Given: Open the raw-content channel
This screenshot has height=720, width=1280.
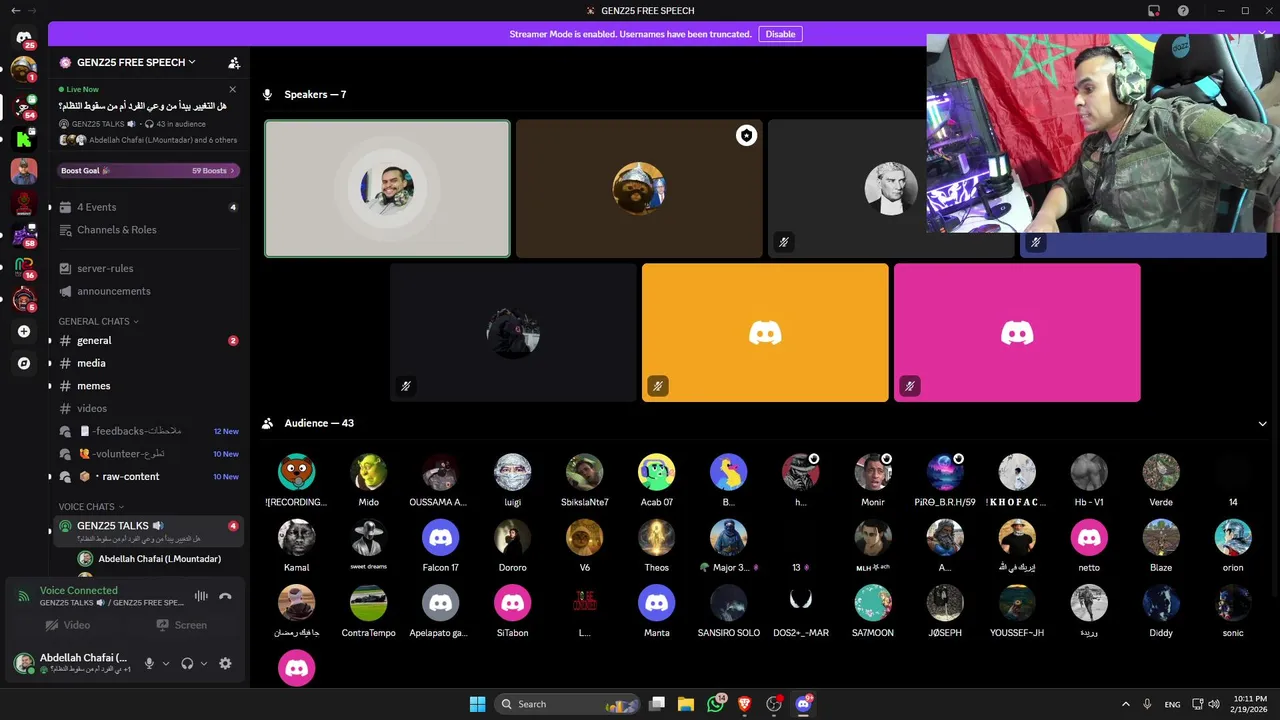Looking at the screenshot, I should 149,476.
